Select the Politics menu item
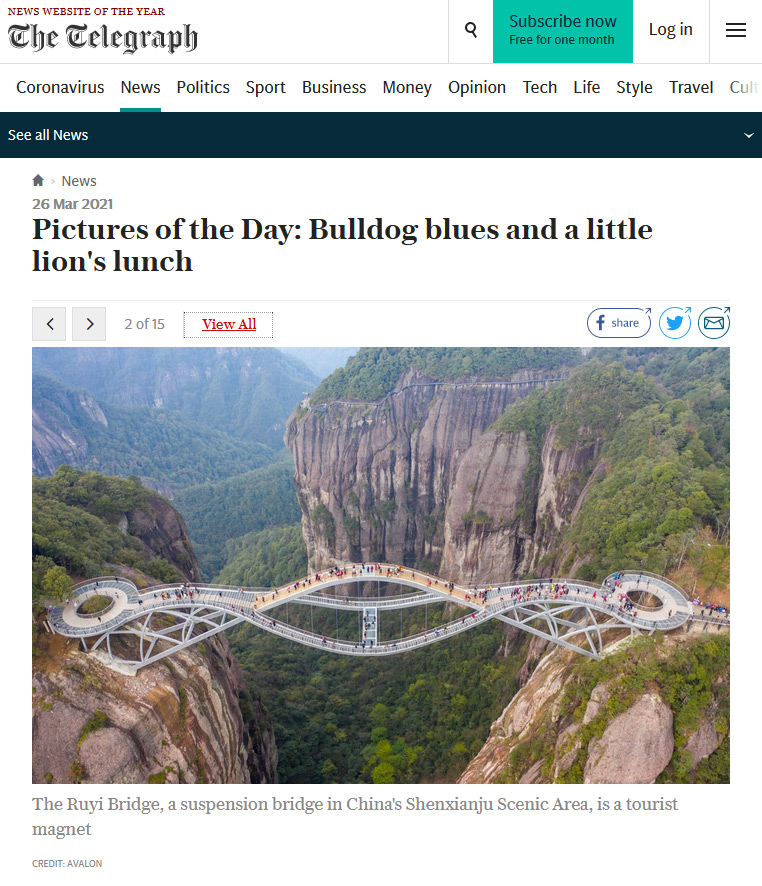This screenshot has height=886, width=762. (203, 87)
